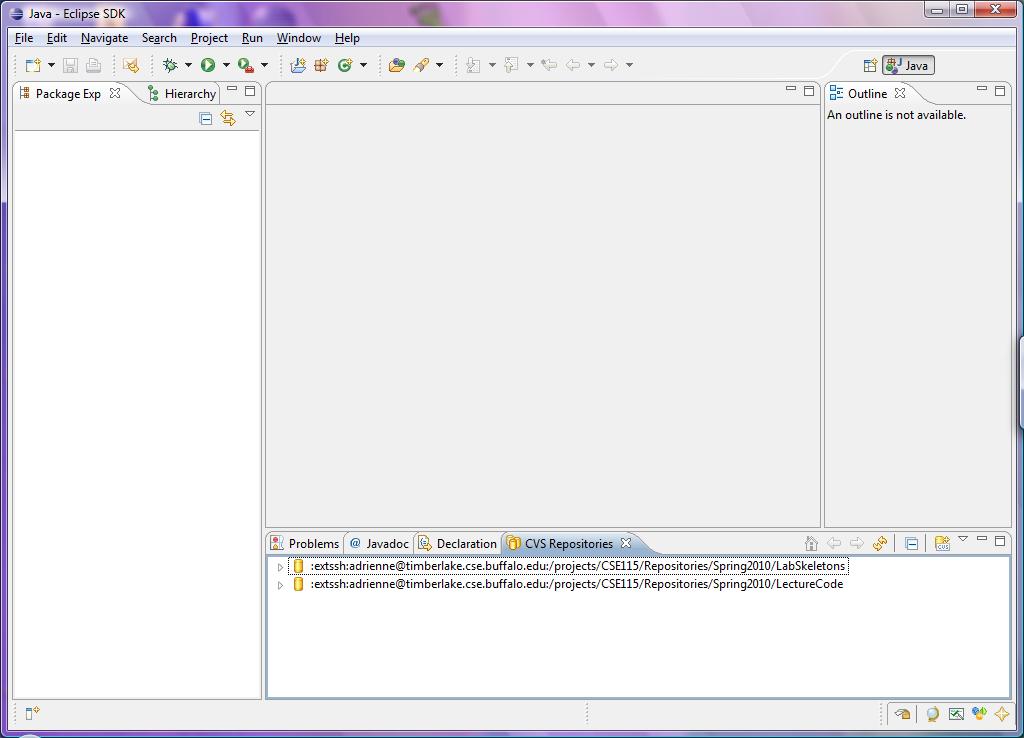1024x738 pixels.
Task: Click the Debug bug icon in toolbar
Action: point(170,65)
